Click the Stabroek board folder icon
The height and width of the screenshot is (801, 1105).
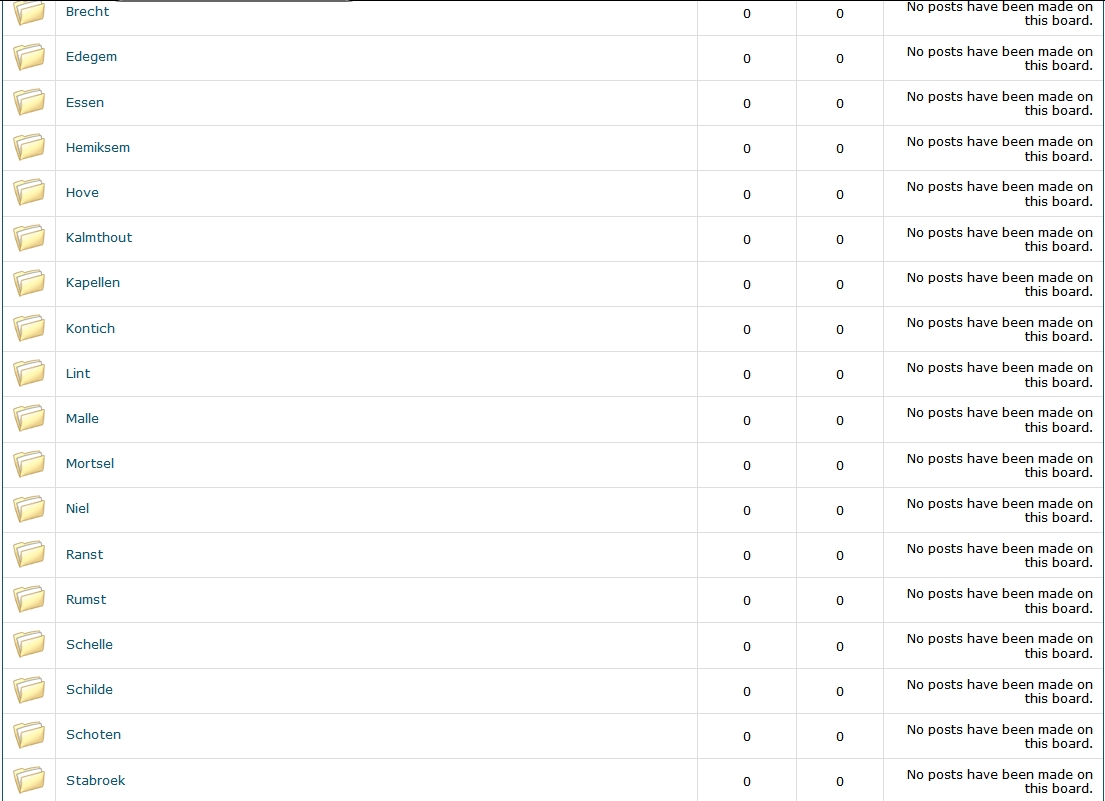[x=30, y=780]
